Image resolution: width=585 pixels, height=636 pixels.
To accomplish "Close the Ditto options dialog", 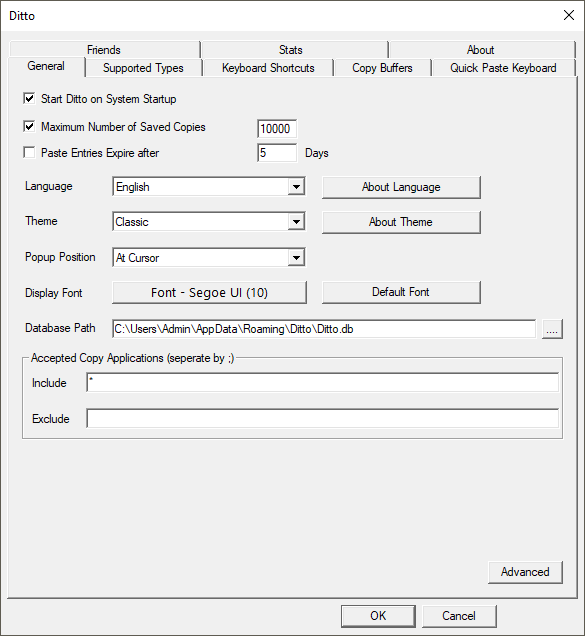I will (x=569, y=15).
